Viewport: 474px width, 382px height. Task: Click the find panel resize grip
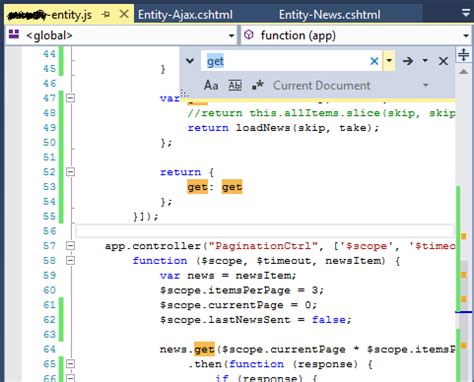(x=184, y=93)
